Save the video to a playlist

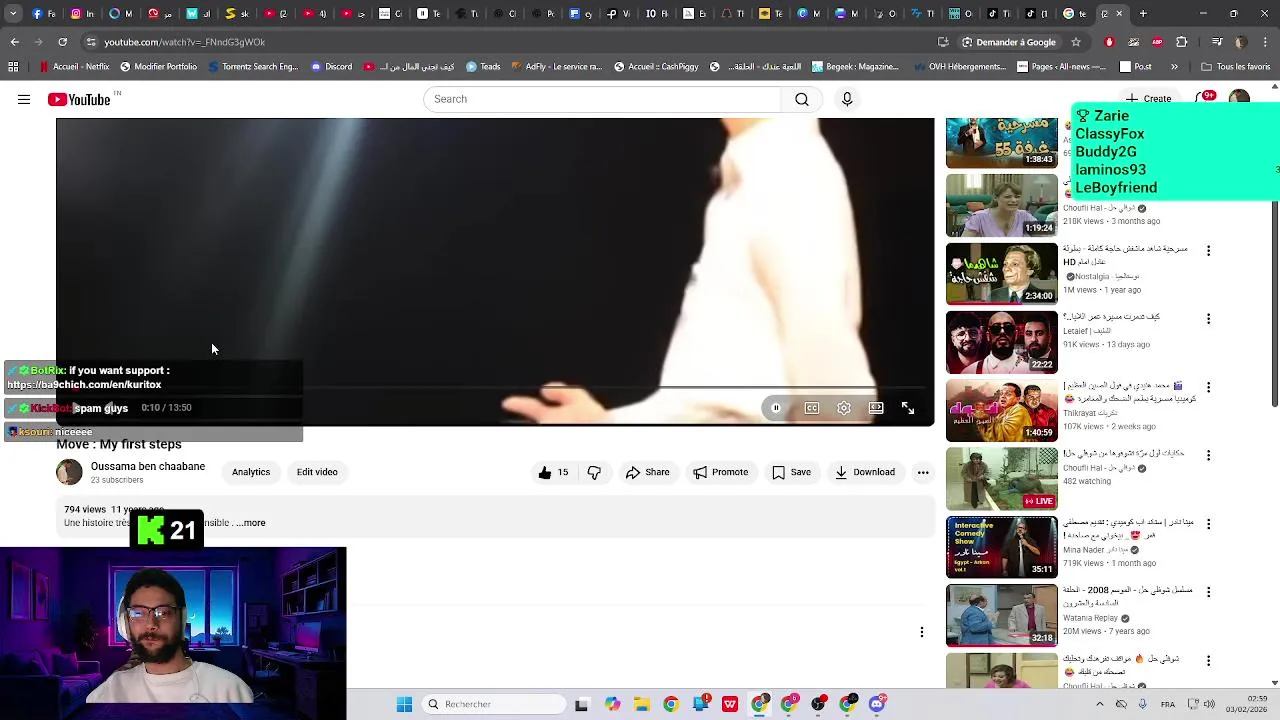[x=791, y=472]
